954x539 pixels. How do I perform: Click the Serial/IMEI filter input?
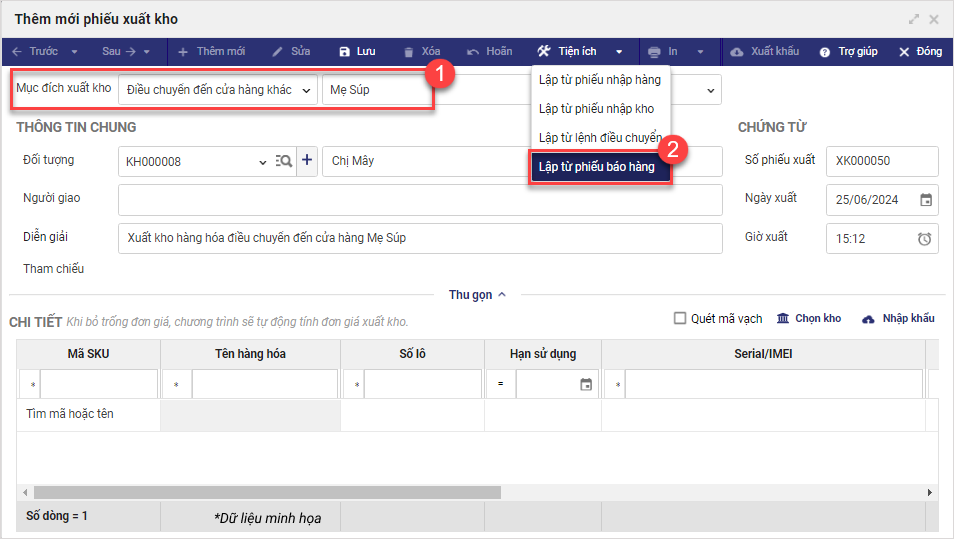tap(774, 384)
